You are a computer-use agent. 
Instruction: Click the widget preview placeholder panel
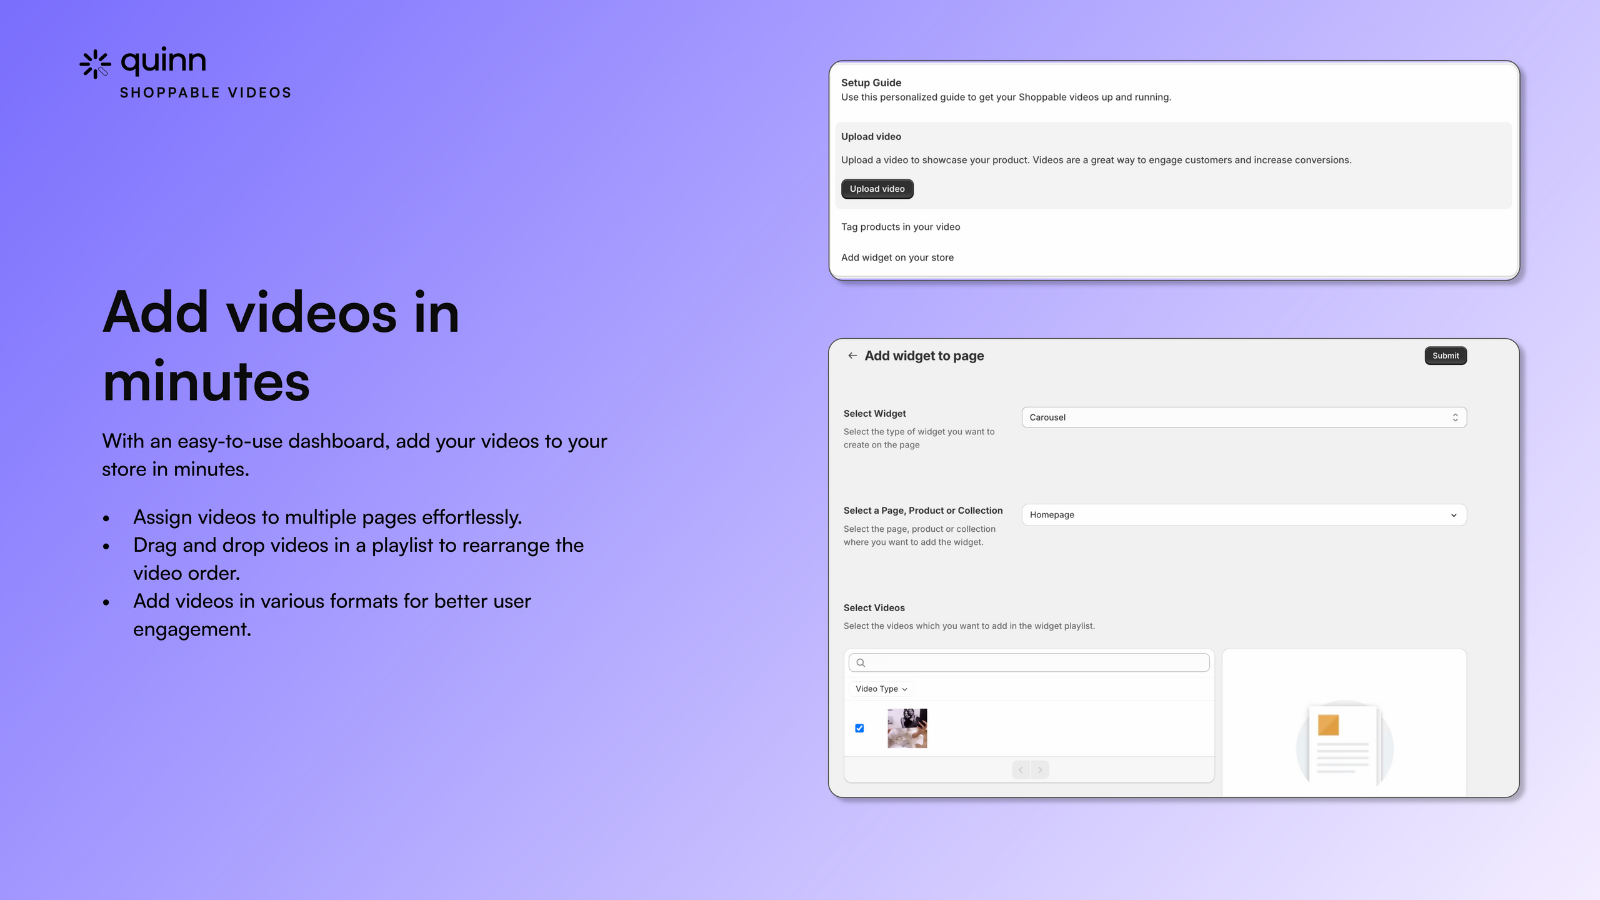click(1344, 722)
